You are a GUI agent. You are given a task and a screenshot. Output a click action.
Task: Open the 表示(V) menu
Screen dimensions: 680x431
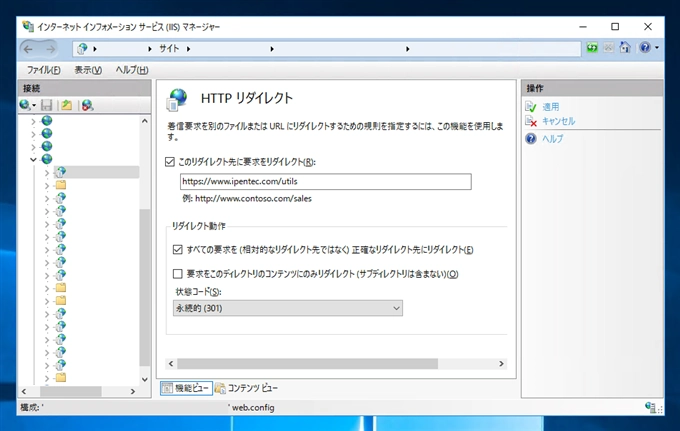88,70
